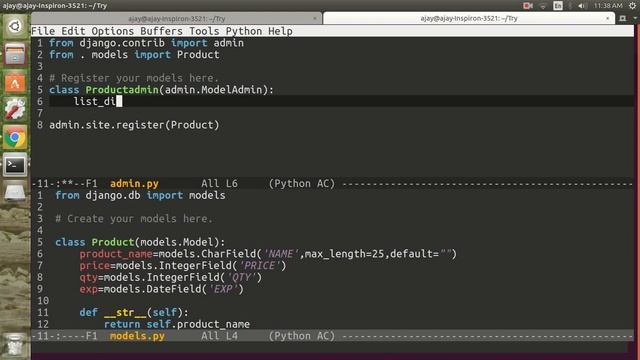The height and width of the screenshot is (360, 640).
Task: Click the models.py buffer name in mode line
Action: (x=137, y=336)
